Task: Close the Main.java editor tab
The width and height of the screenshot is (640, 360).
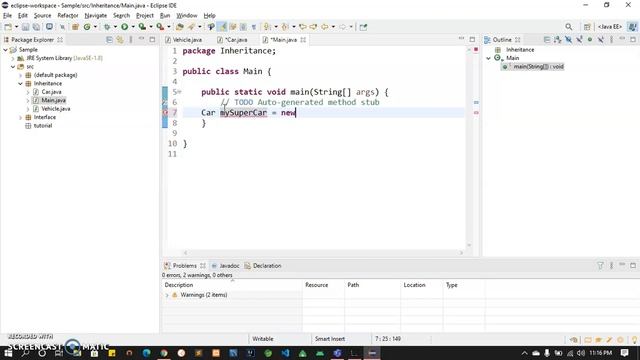Action: [303, 40]
